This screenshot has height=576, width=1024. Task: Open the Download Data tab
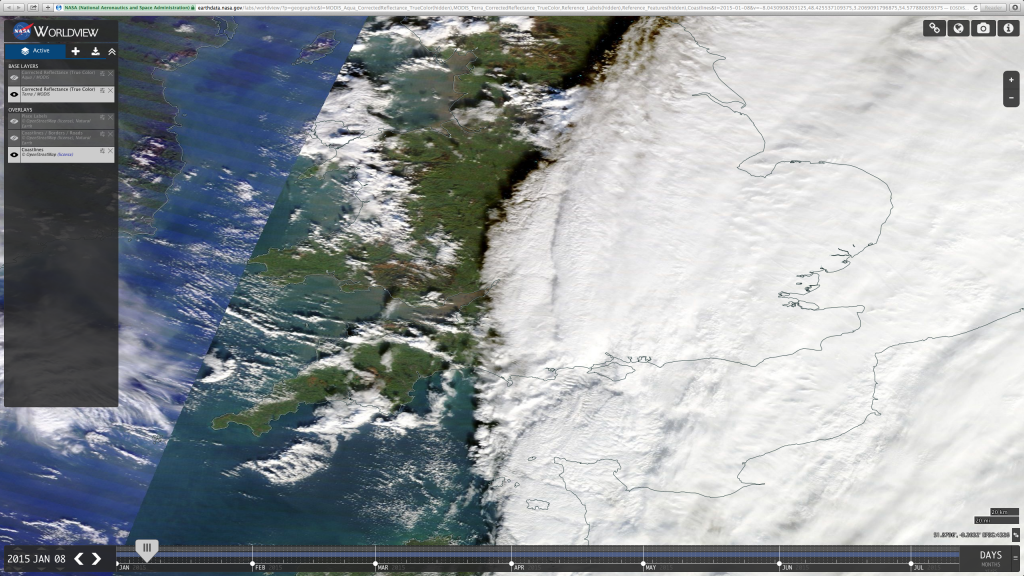[x=95, y=51]
